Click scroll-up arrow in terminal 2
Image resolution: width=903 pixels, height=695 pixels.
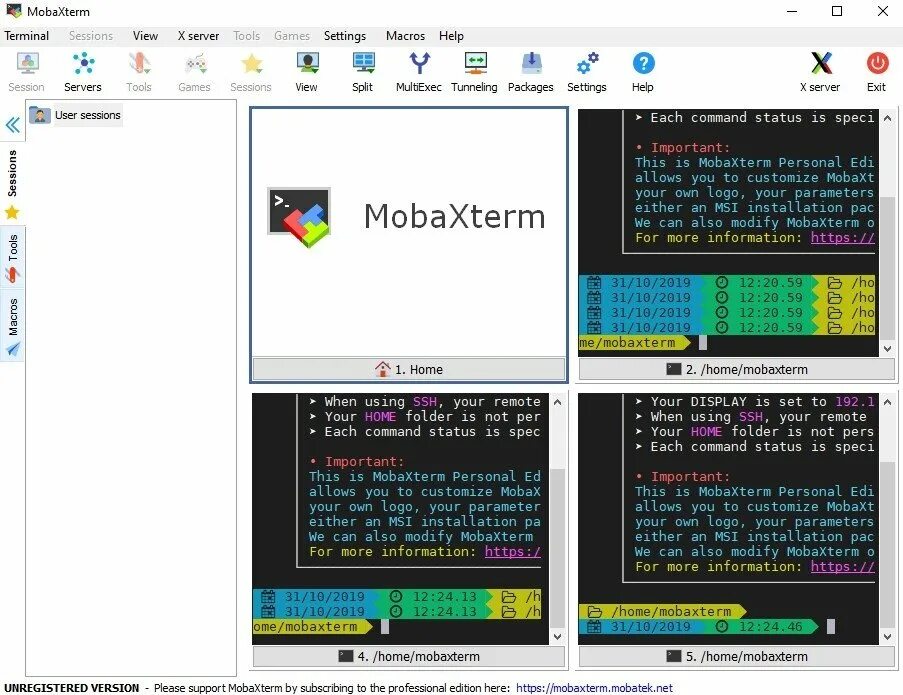[887, 118]
